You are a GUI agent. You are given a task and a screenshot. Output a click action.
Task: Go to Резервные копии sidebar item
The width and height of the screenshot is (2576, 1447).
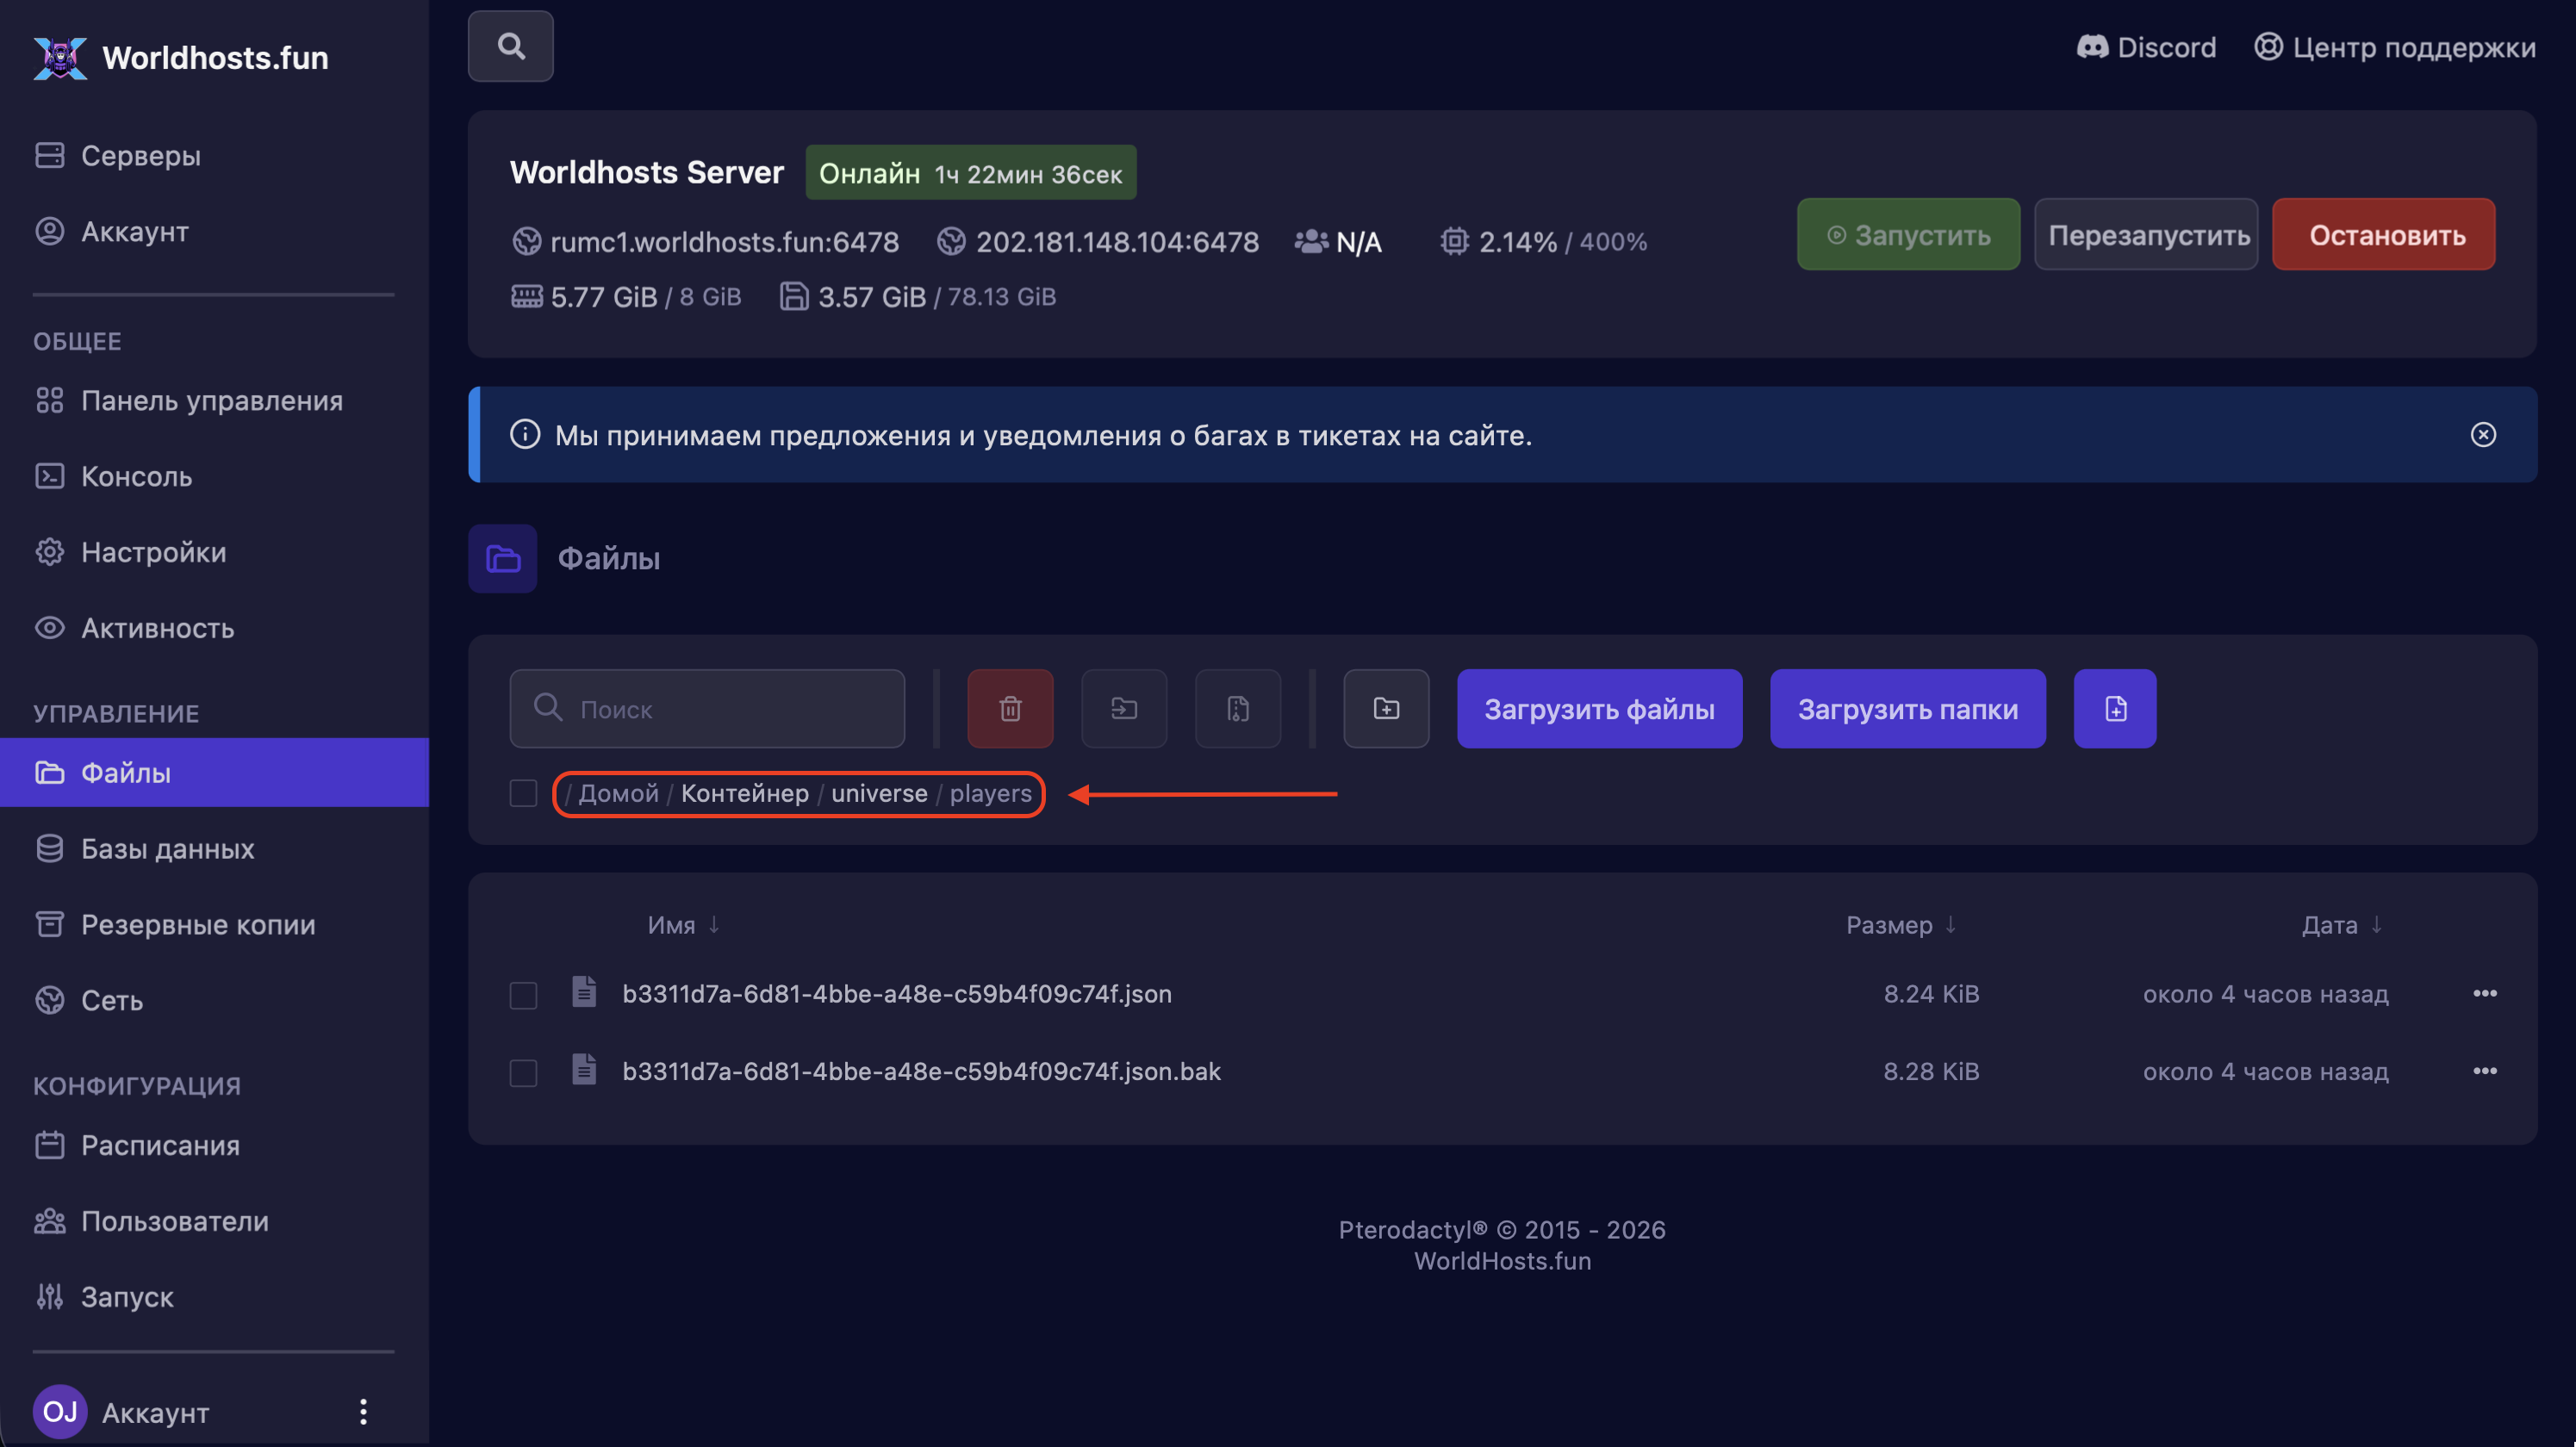pyautogui.click(x=198, y=925)
